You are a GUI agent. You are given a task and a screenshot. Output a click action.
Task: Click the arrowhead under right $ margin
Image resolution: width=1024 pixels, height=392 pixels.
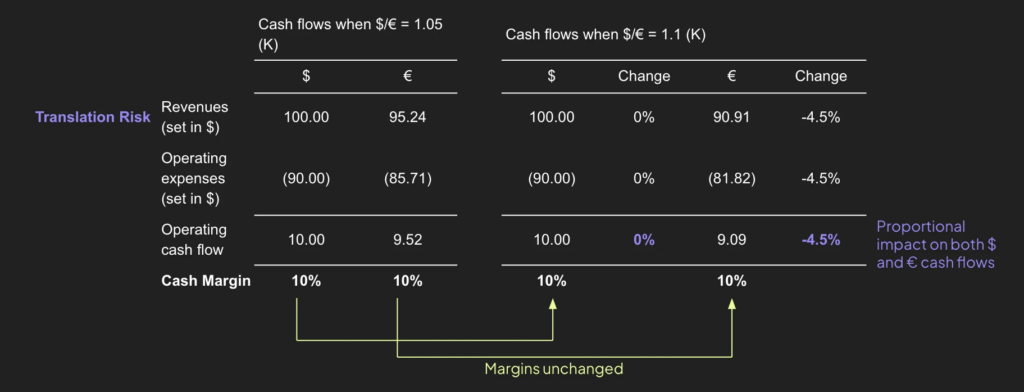coord(552,303)
